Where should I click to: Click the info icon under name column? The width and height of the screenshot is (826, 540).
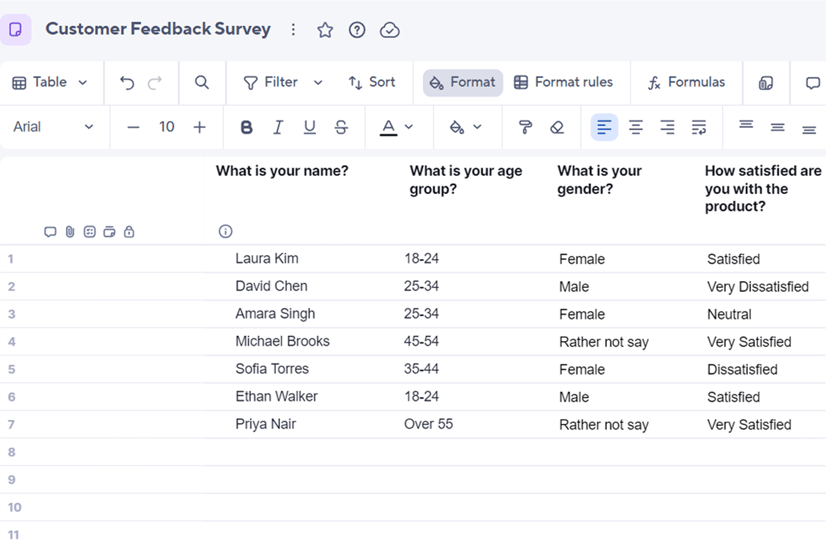225,231
